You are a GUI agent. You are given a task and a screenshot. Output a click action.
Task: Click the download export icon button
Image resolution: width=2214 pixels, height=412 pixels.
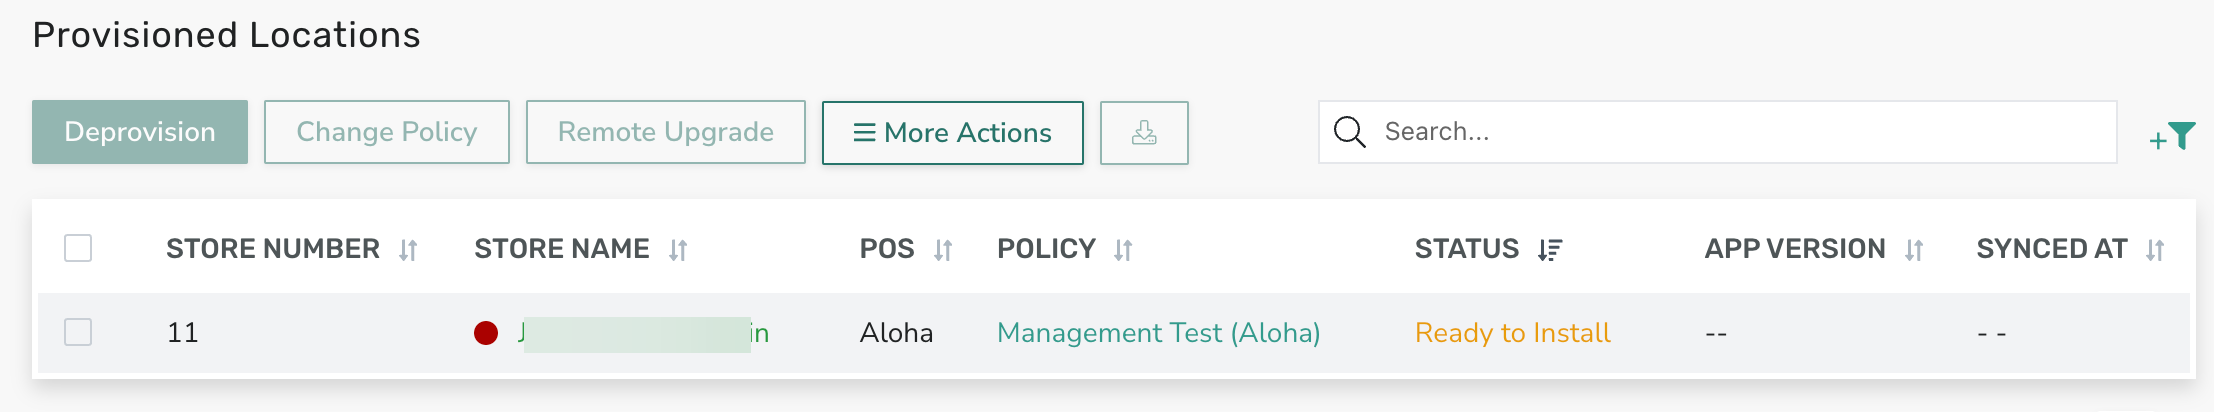point(1144,132)
